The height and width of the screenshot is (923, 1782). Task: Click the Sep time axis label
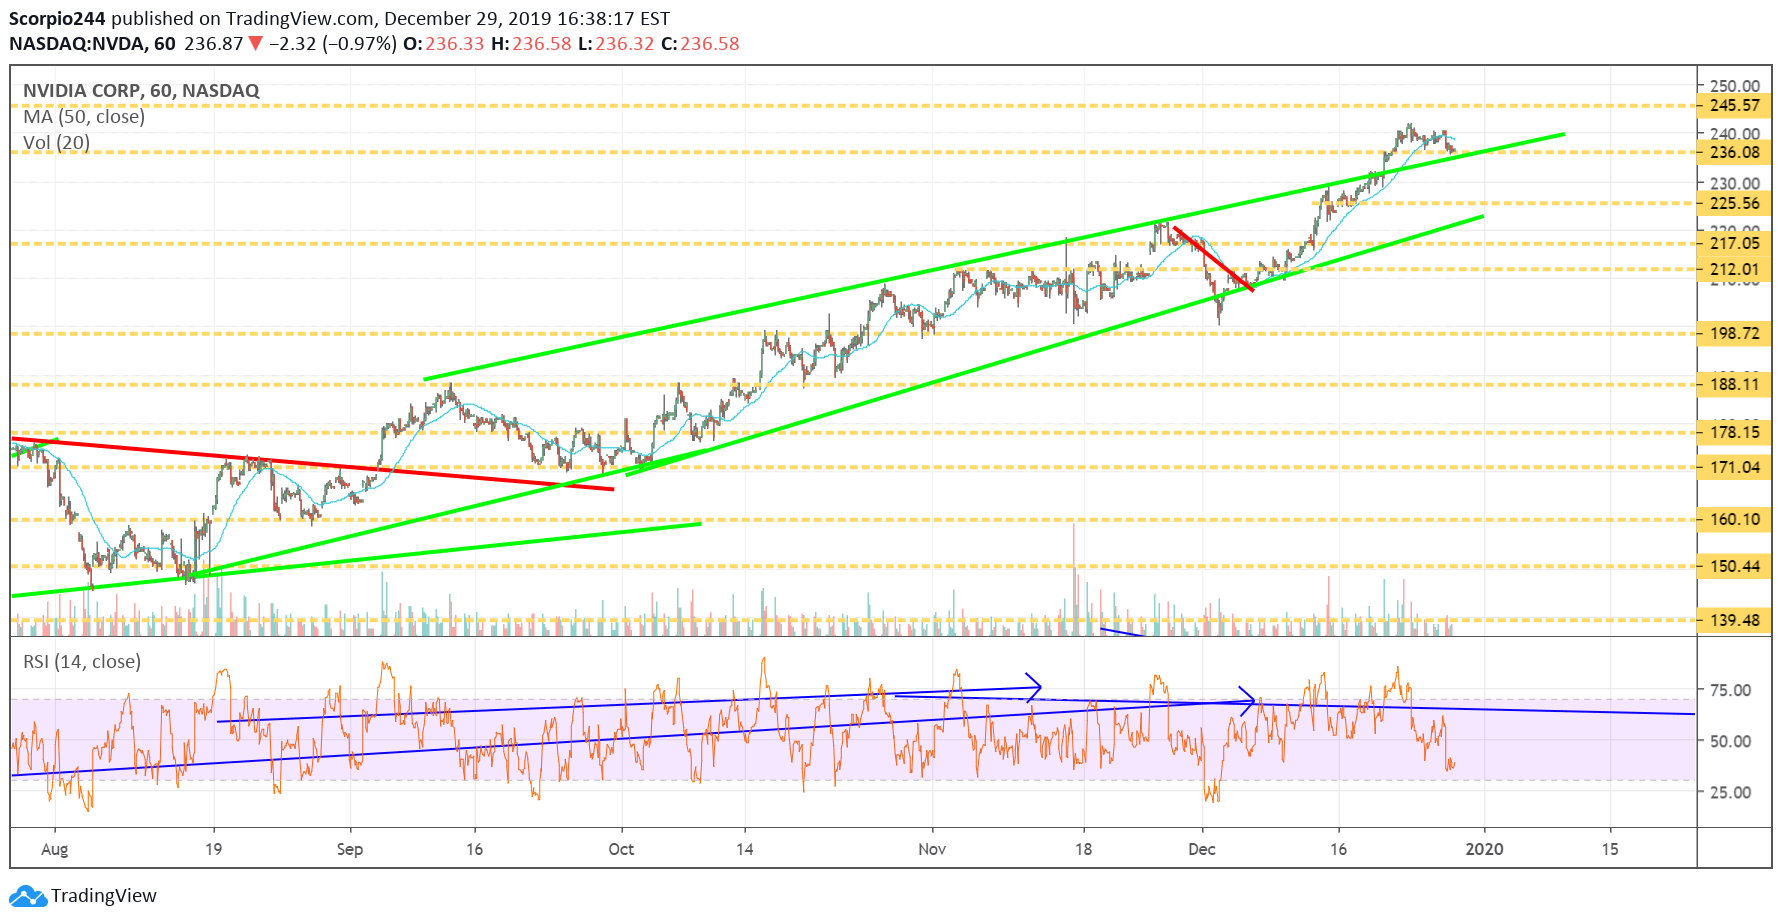pyautogui.click(x=350, y=849)
